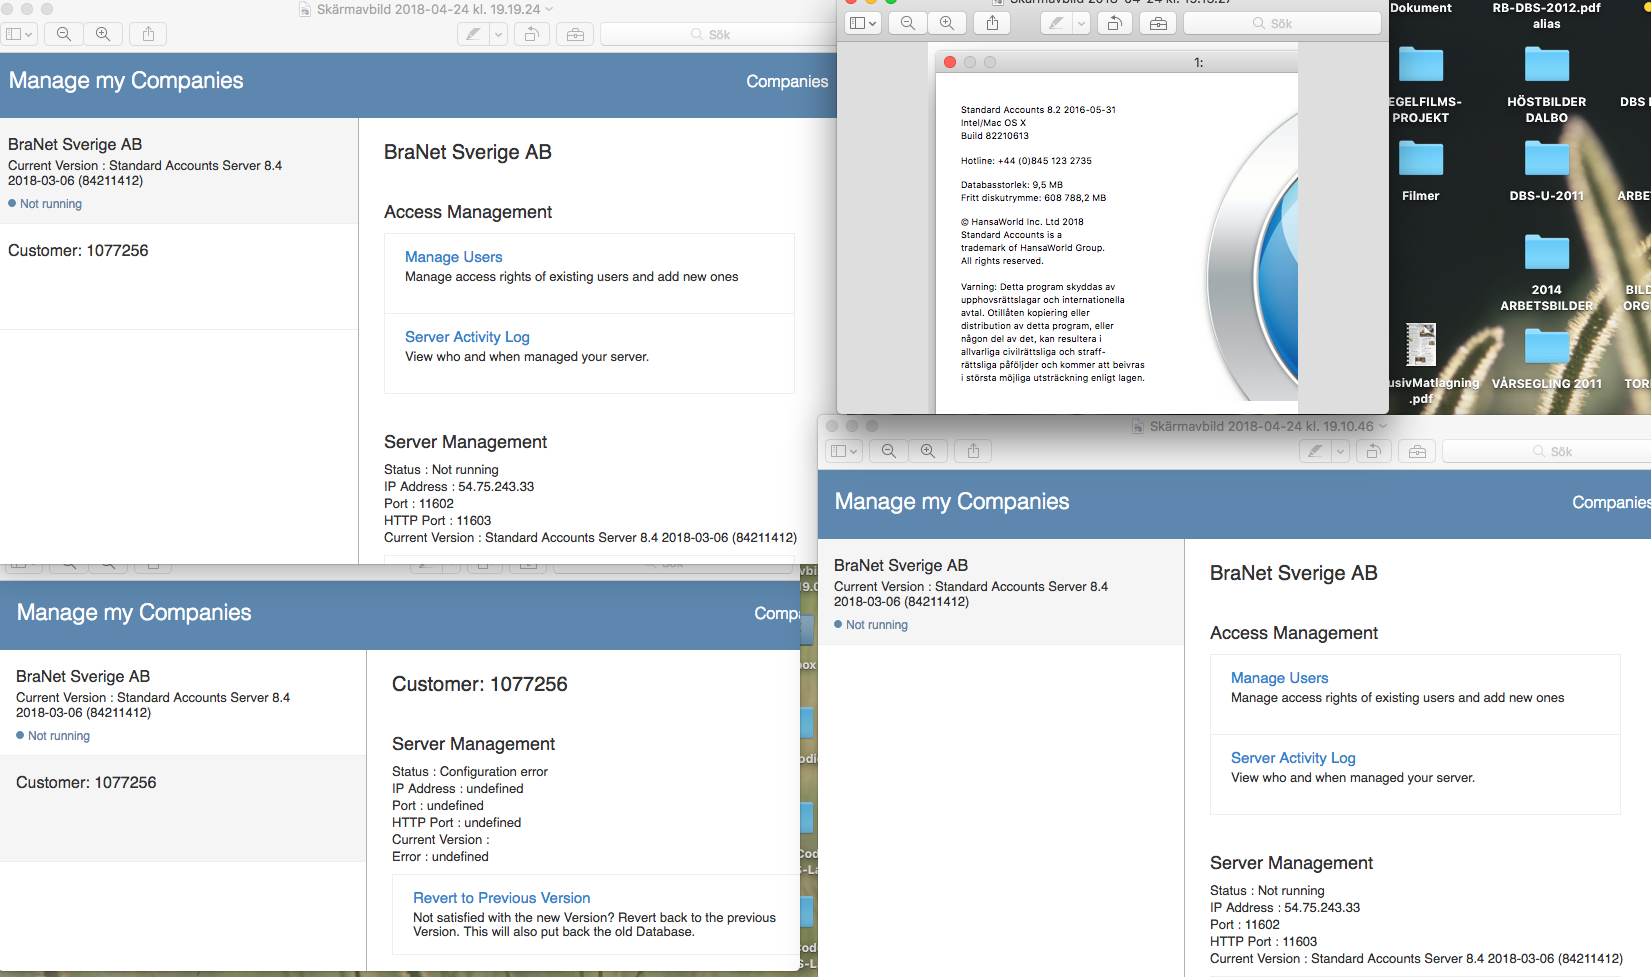This screenshot has height=977, width=1651.
Task: Rotate image in 19.10.46 Preview window
Action: 1374,451
